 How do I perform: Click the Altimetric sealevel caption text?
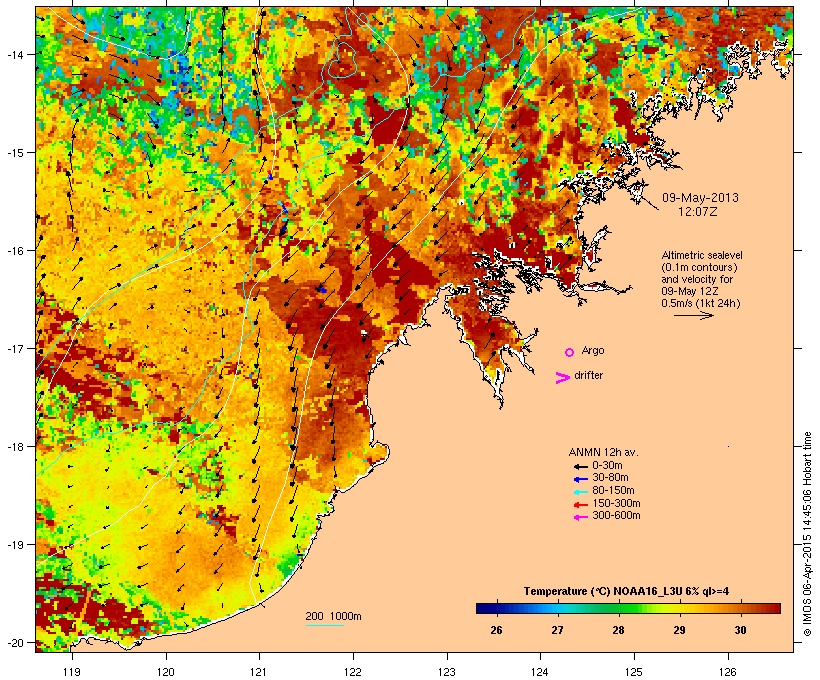click(x=702, y=255)
